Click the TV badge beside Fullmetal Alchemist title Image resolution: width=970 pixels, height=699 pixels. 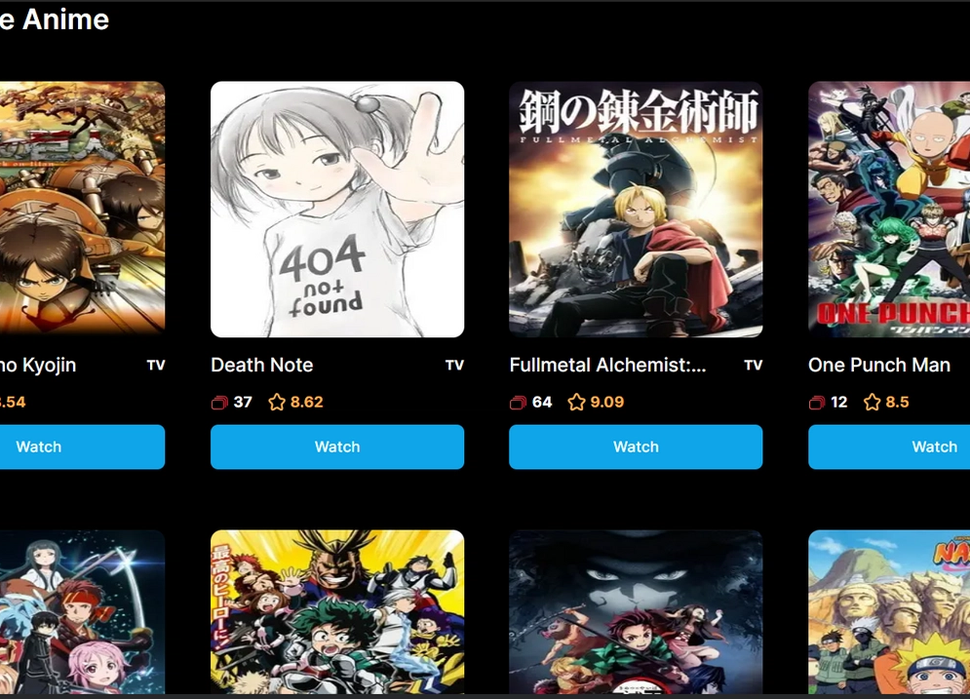click(753, 366)
